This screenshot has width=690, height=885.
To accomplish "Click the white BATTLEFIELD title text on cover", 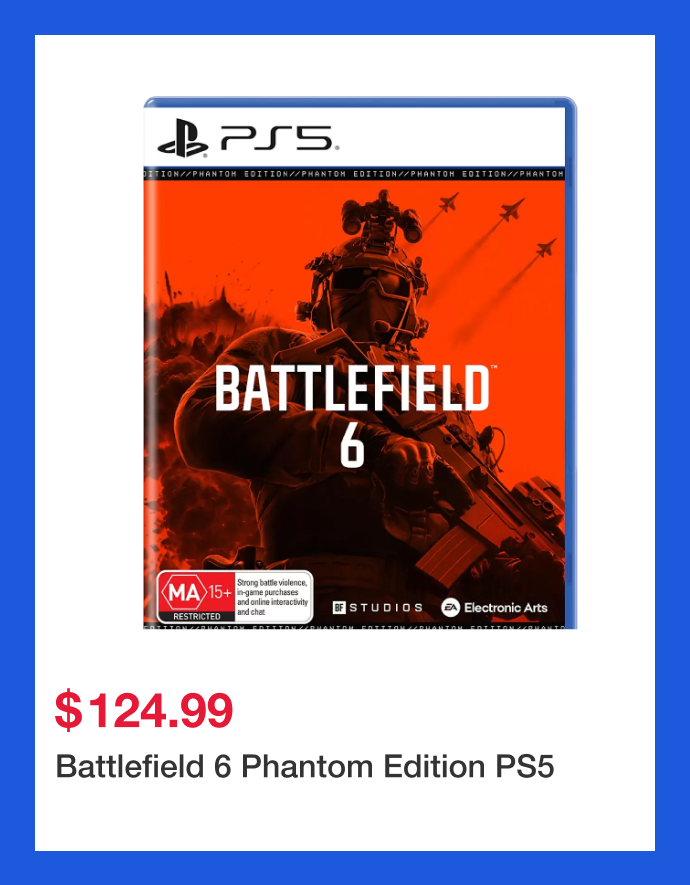I will pyautogui.click(x=352, y=390).
